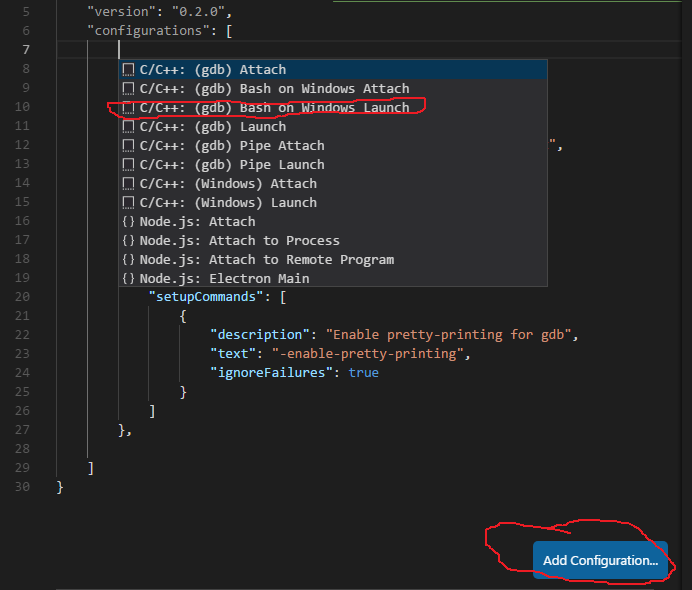Click the Add Configuration... button
This screenshot has width=692, height=590.
coord(600,560)
